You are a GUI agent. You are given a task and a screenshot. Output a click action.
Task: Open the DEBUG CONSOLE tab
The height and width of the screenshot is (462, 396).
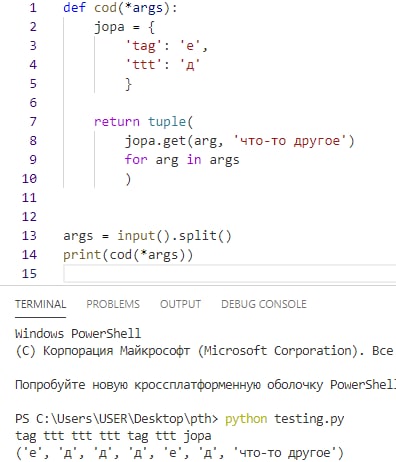pyautogui.click(x=264, y=304)
